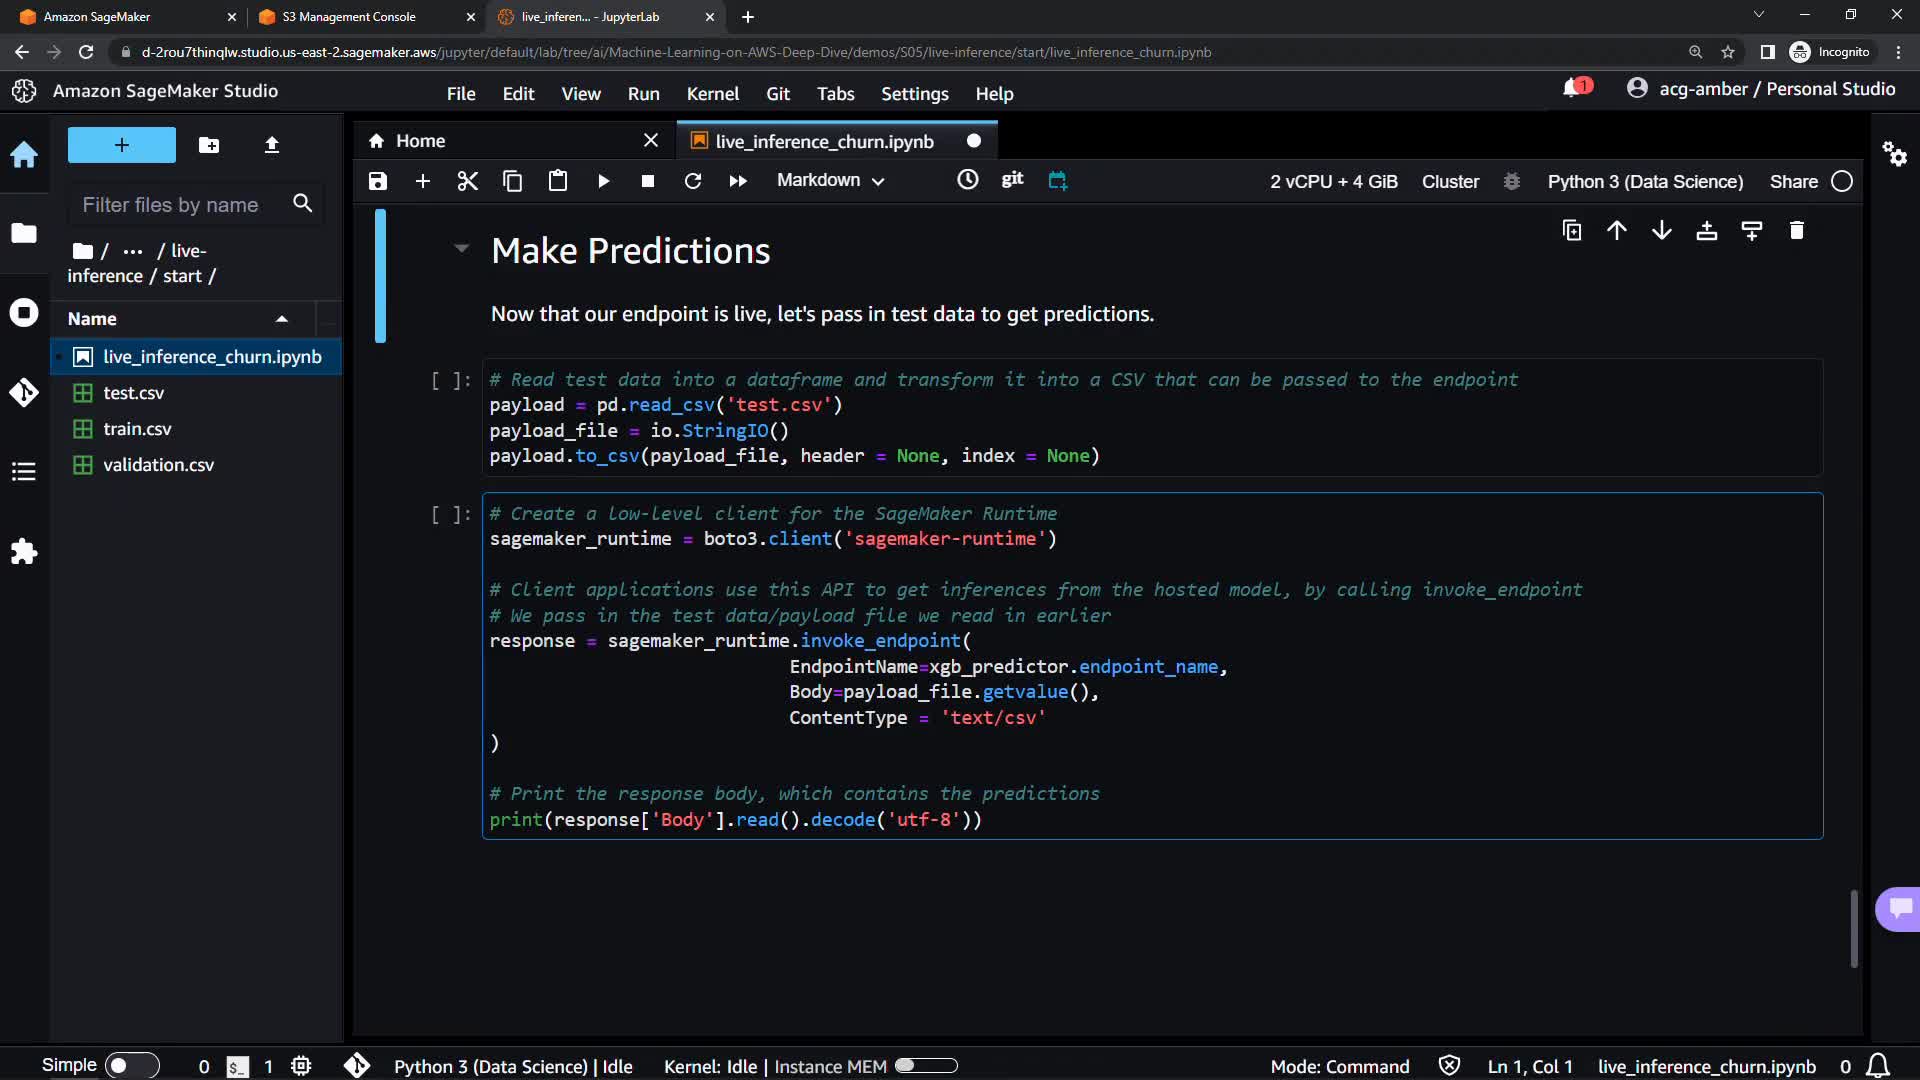Cut the selected cell using the scissors icon

pos(467,181)
